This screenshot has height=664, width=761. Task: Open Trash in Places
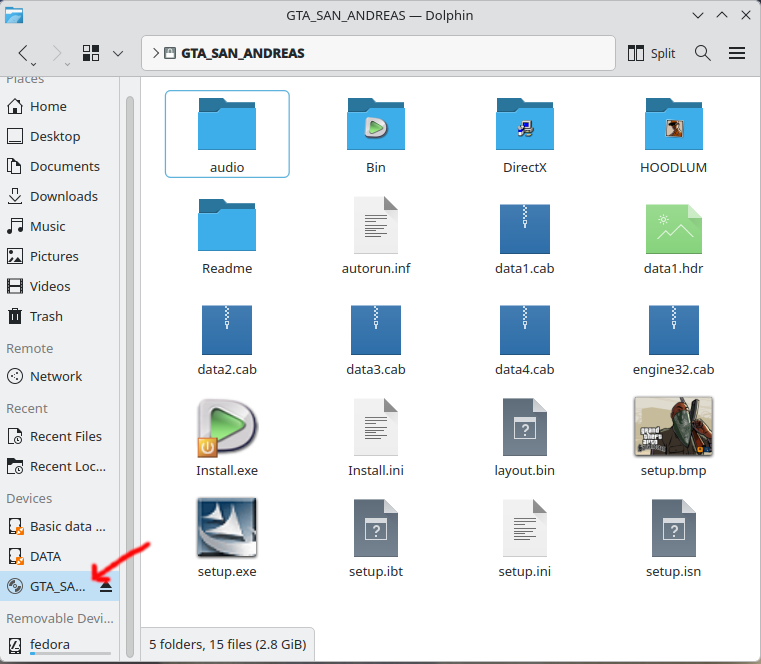click(59, 316)
